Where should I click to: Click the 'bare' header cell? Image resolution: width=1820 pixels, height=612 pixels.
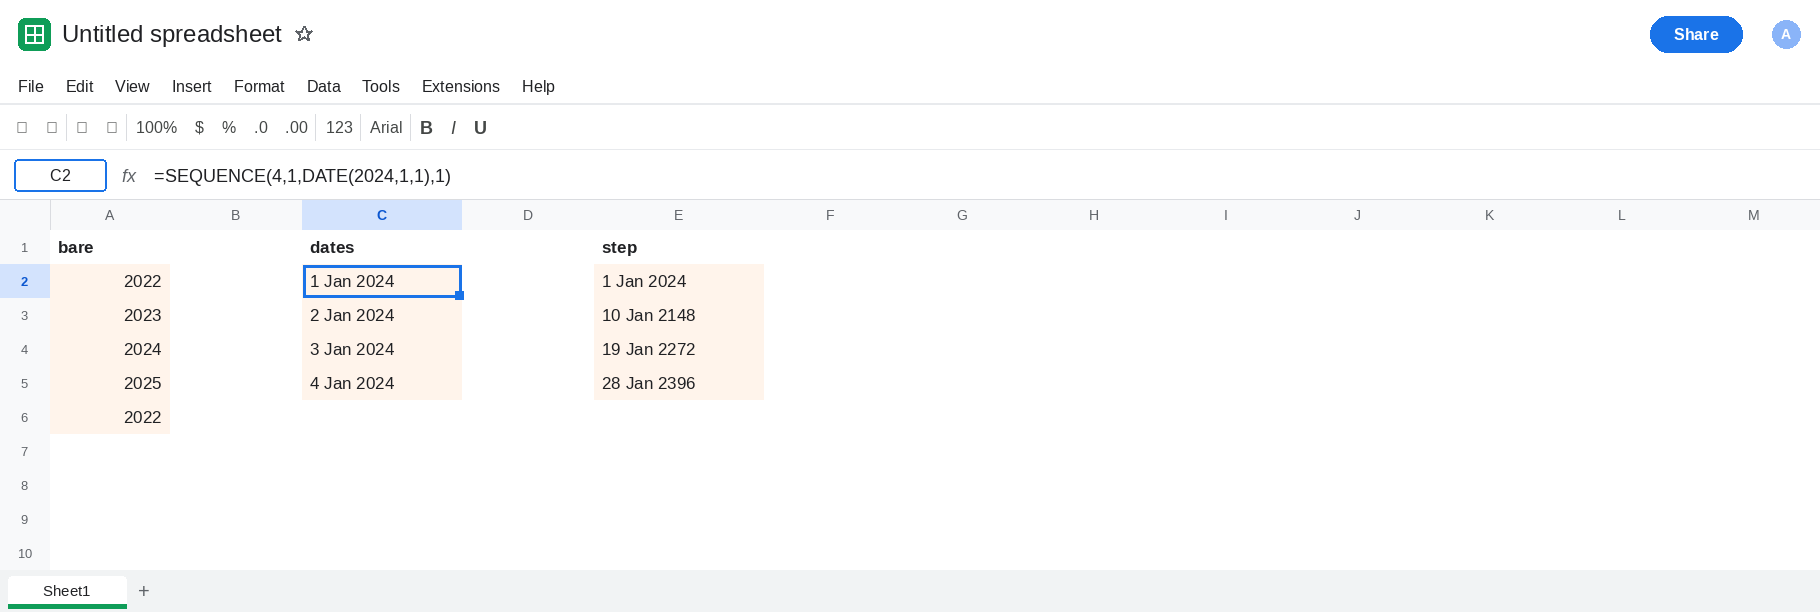pos(110,247)
